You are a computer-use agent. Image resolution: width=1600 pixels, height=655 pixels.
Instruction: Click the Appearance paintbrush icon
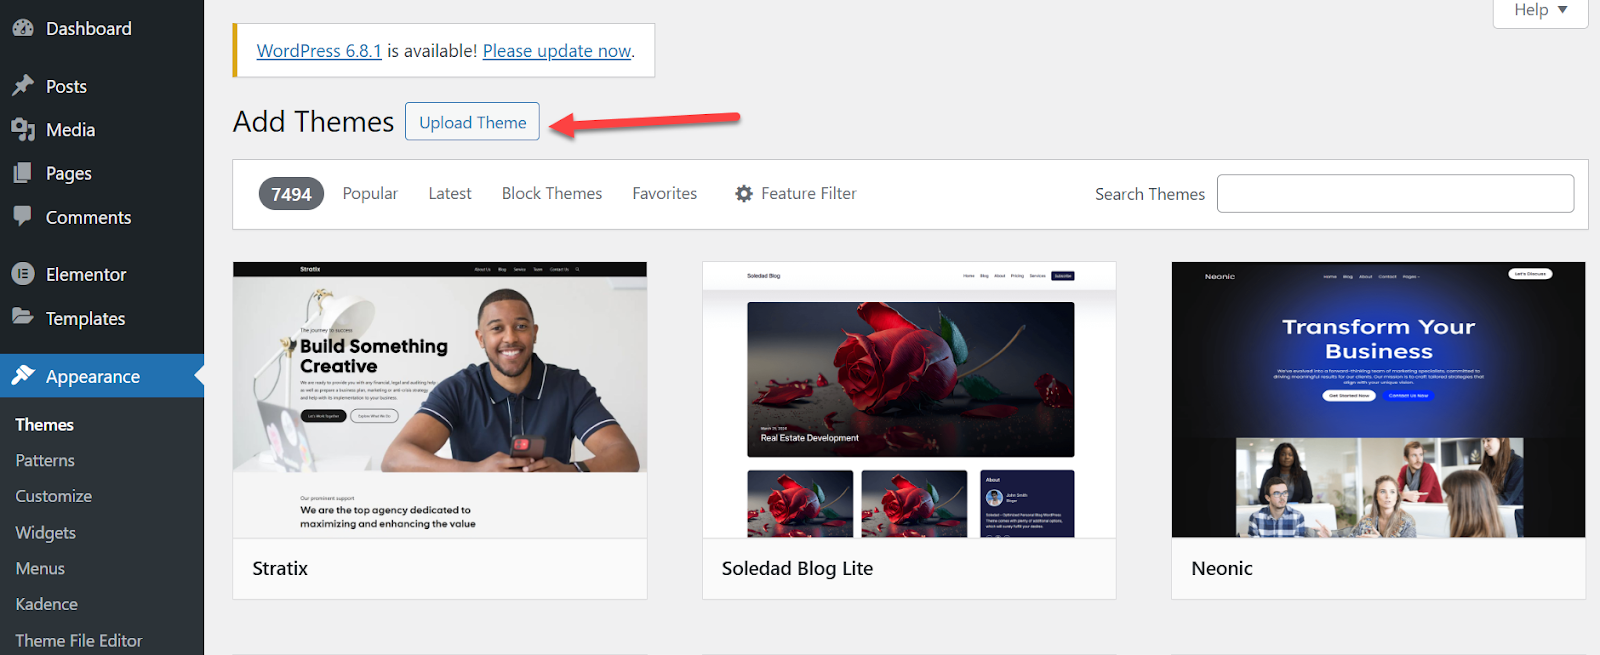(x=23, y=375)
